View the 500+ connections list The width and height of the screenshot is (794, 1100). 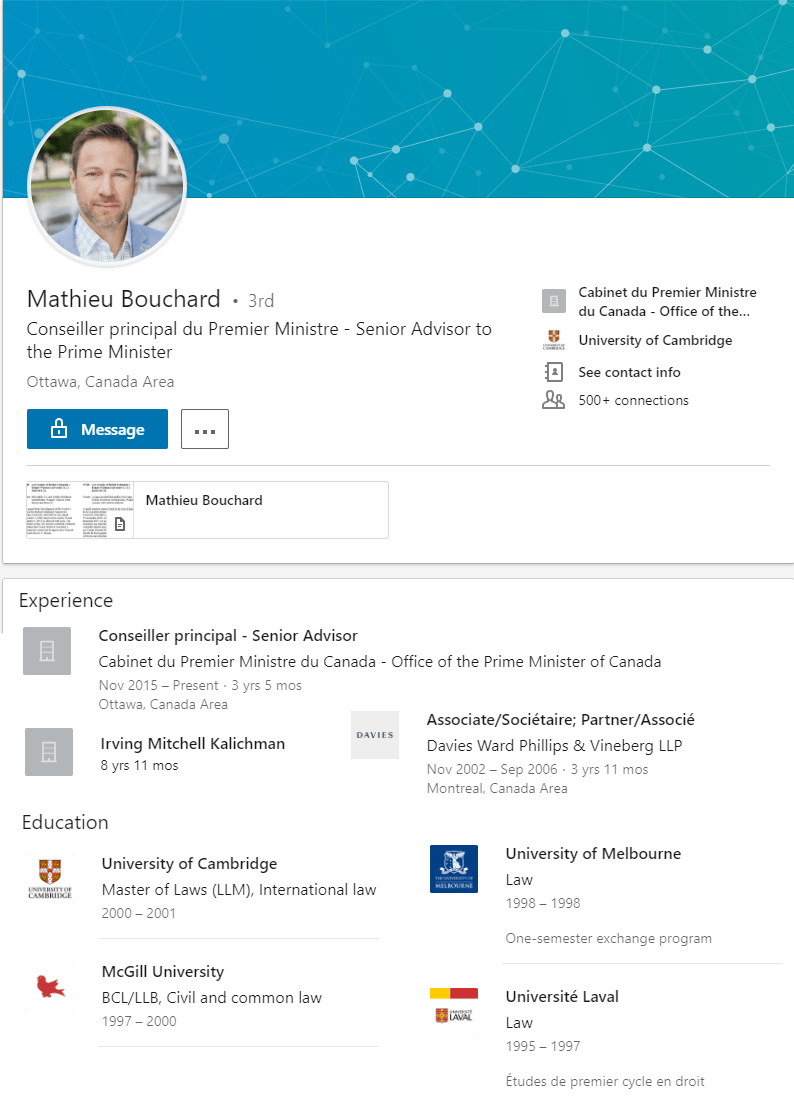pyautogui.click(x=633, y=400)
